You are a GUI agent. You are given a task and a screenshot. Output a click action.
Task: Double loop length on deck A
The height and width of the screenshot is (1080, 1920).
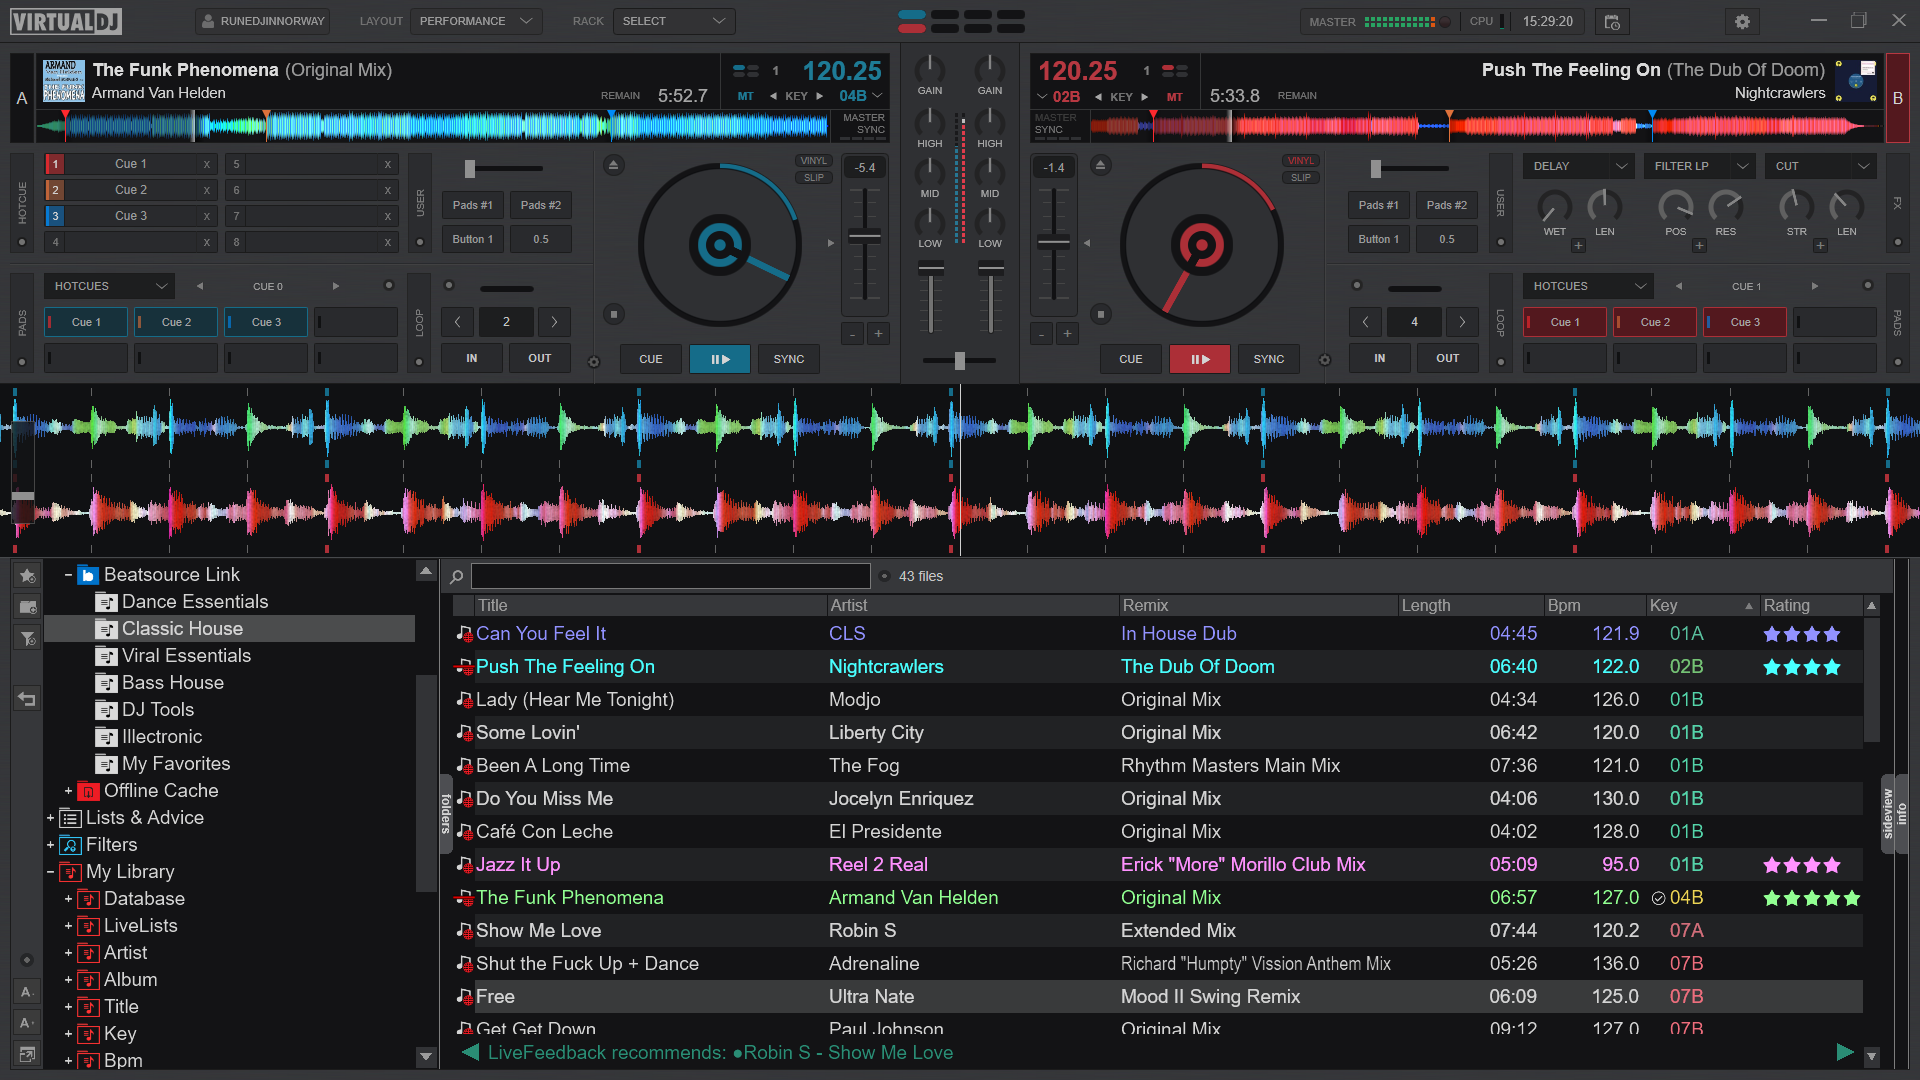(x=554, y=322)
